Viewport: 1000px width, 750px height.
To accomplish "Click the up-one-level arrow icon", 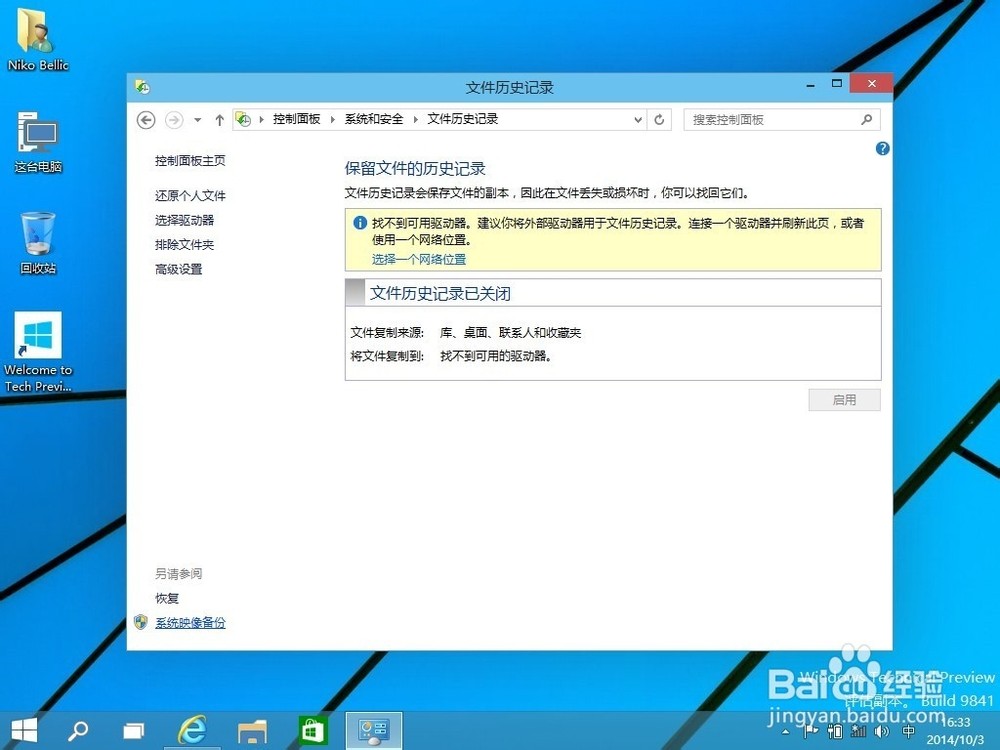I will coord(220,120).
